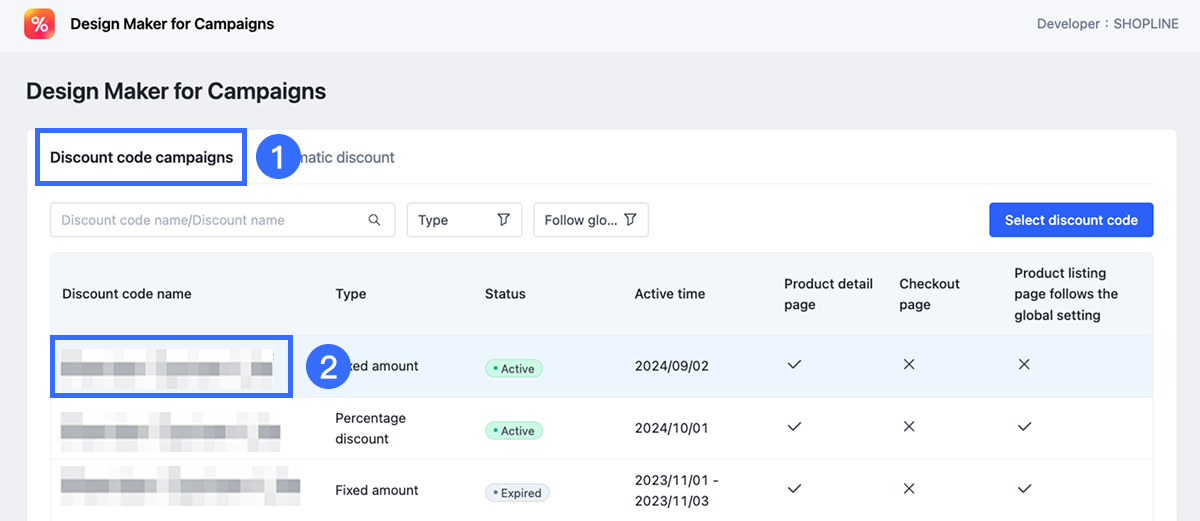Click the Expired status badge
The height and width of the screenshot is (521, 1200).
(x=517, y=493)
